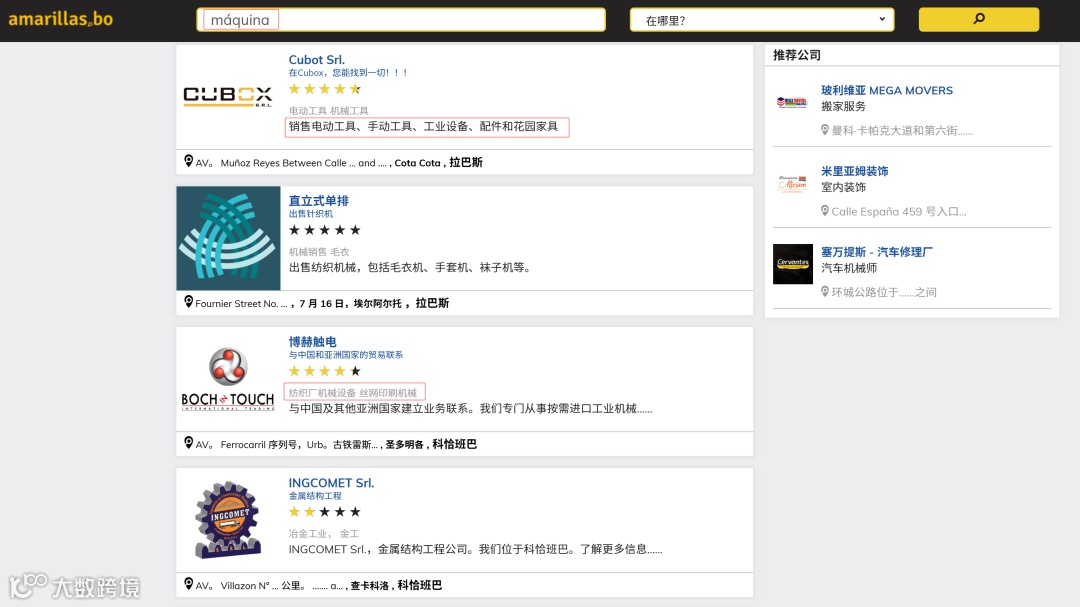
Task: Open the 在哪里? location dropdown
Action: pyautogui.click(x=762, y=20)
